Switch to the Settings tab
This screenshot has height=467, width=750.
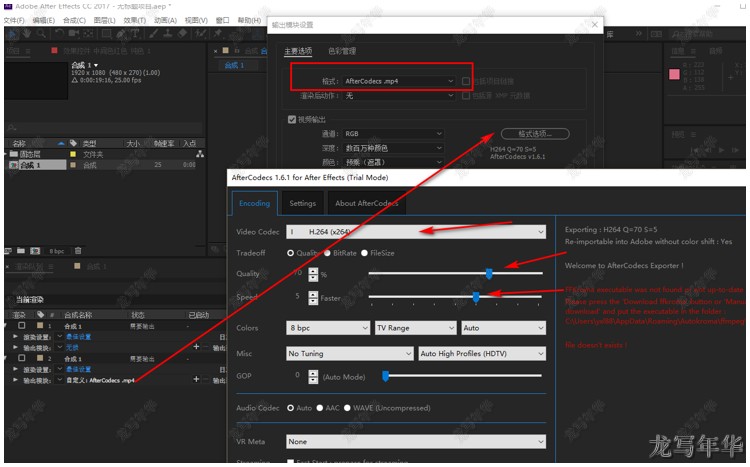click(302, 203)
